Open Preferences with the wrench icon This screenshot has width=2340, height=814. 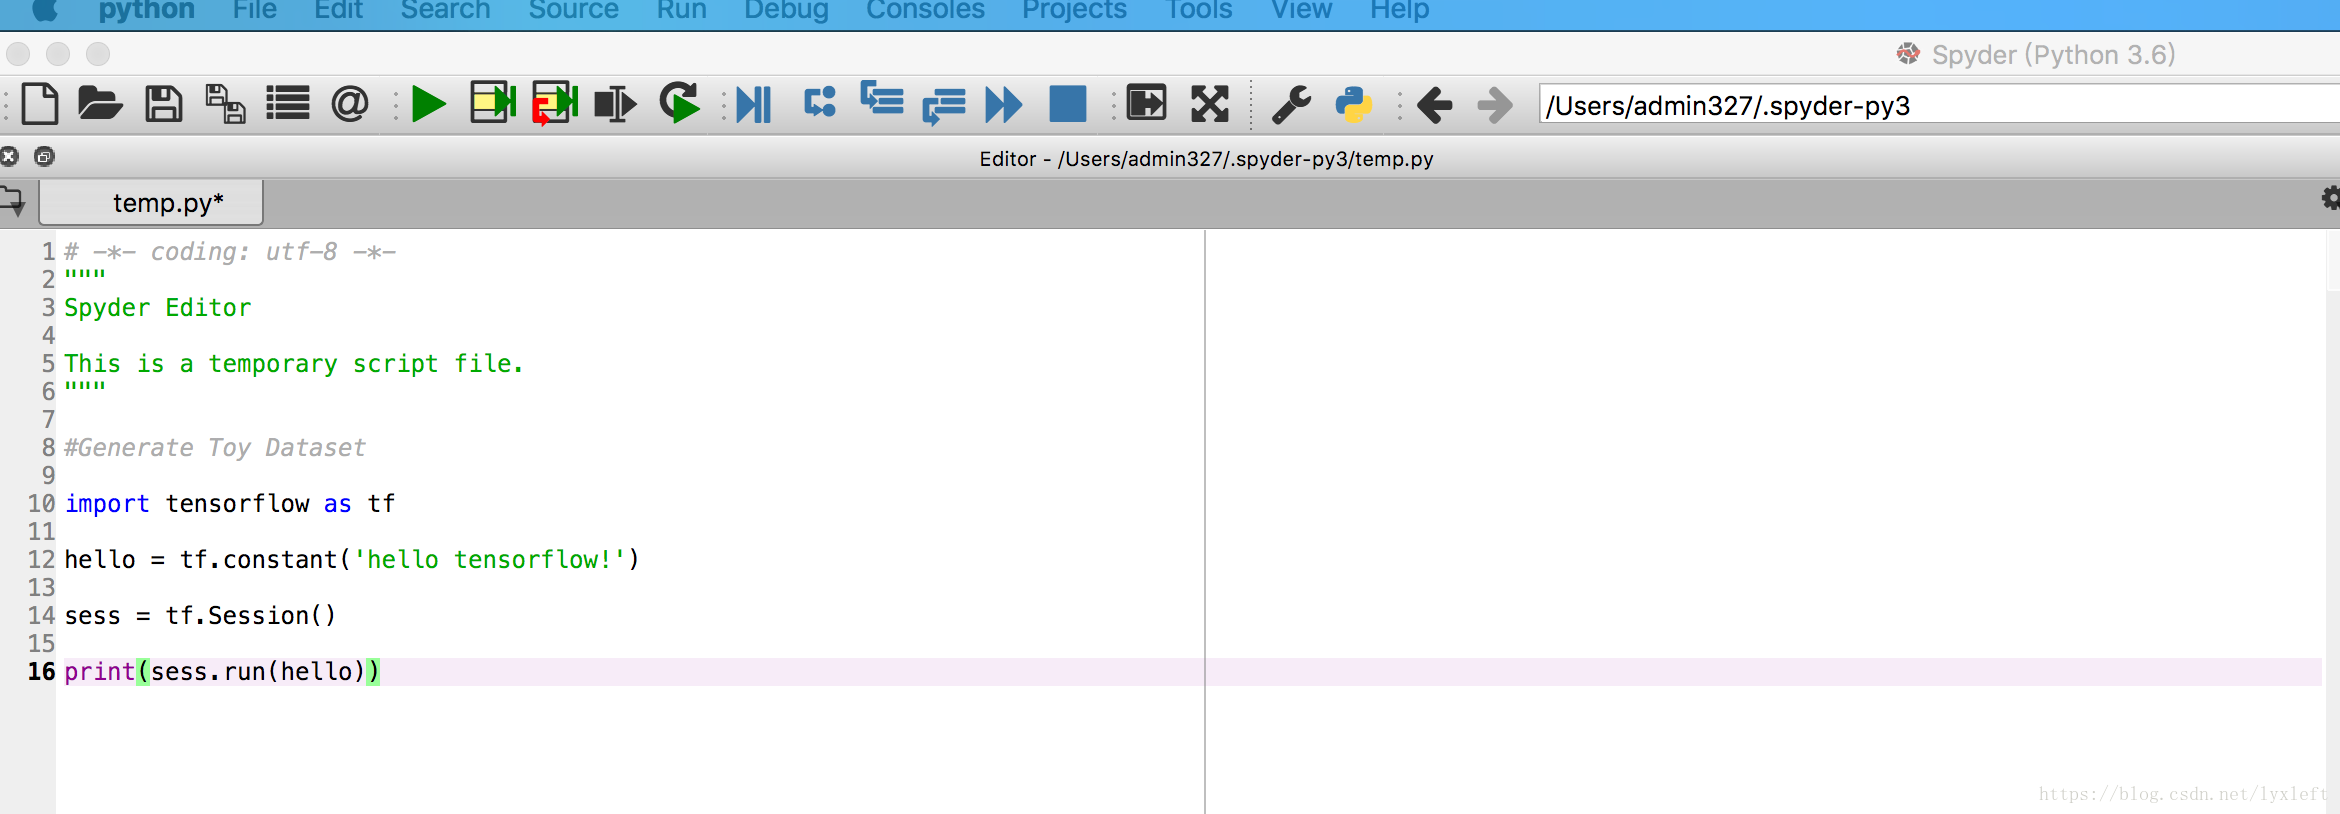point(1291,104)
